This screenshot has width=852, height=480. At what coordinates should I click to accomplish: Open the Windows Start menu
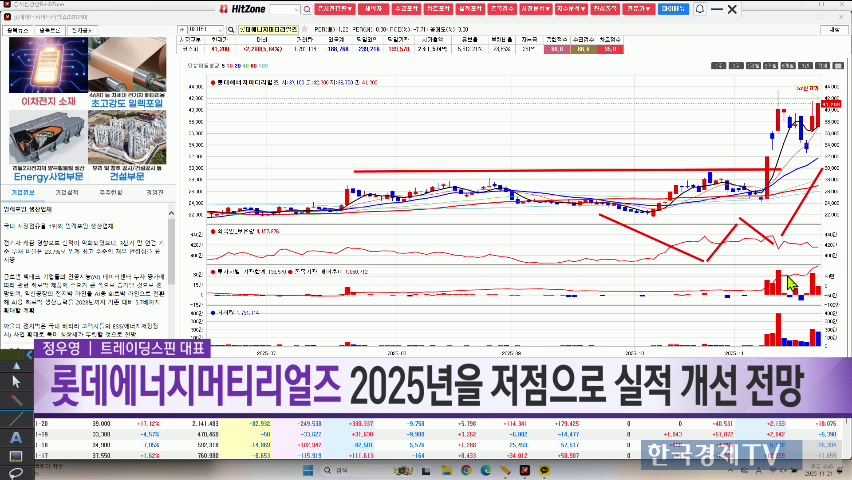pos(308,469)
